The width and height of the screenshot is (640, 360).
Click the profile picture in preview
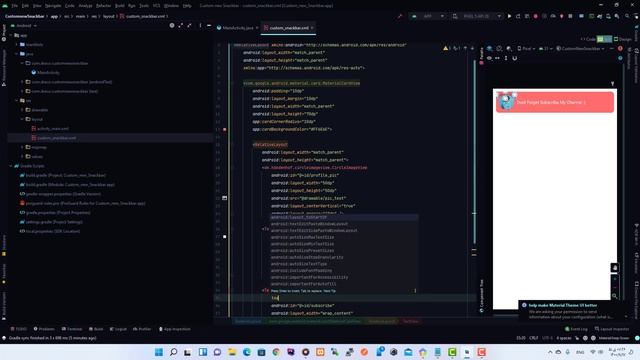tap(506, 102)
